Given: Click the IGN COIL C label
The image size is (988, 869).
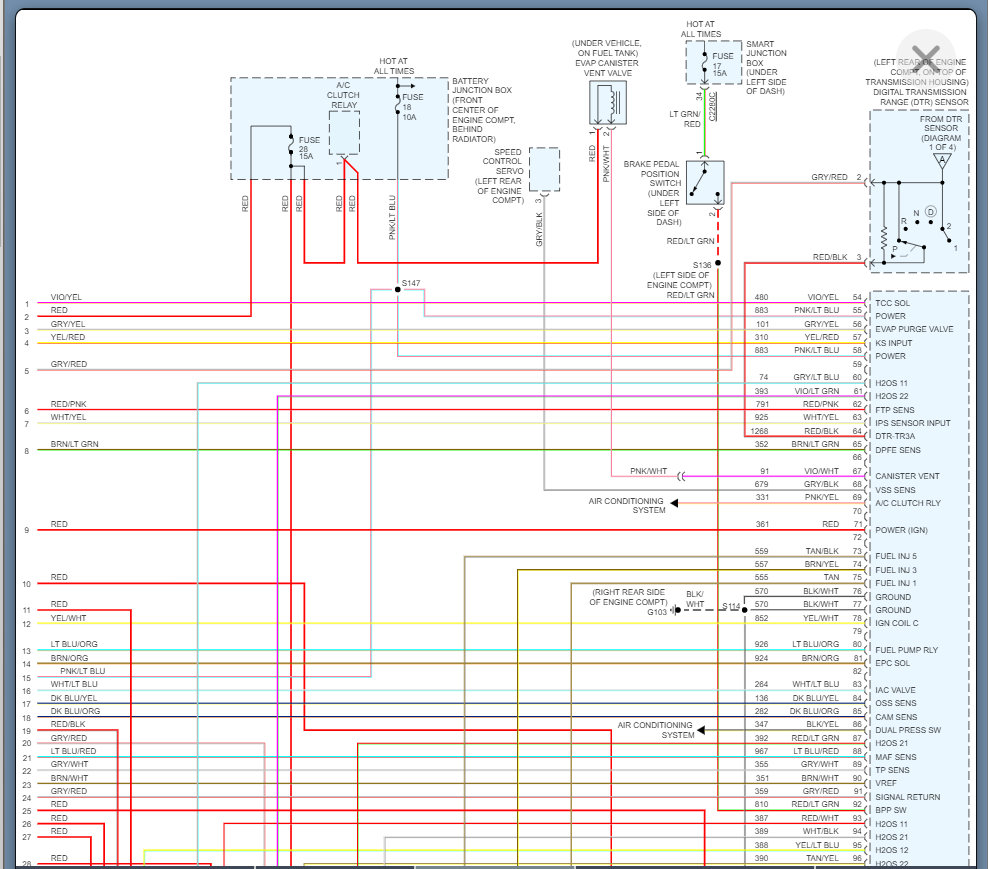Looking at the screenshot, I should pyautogui.click(x=897, y=623).
